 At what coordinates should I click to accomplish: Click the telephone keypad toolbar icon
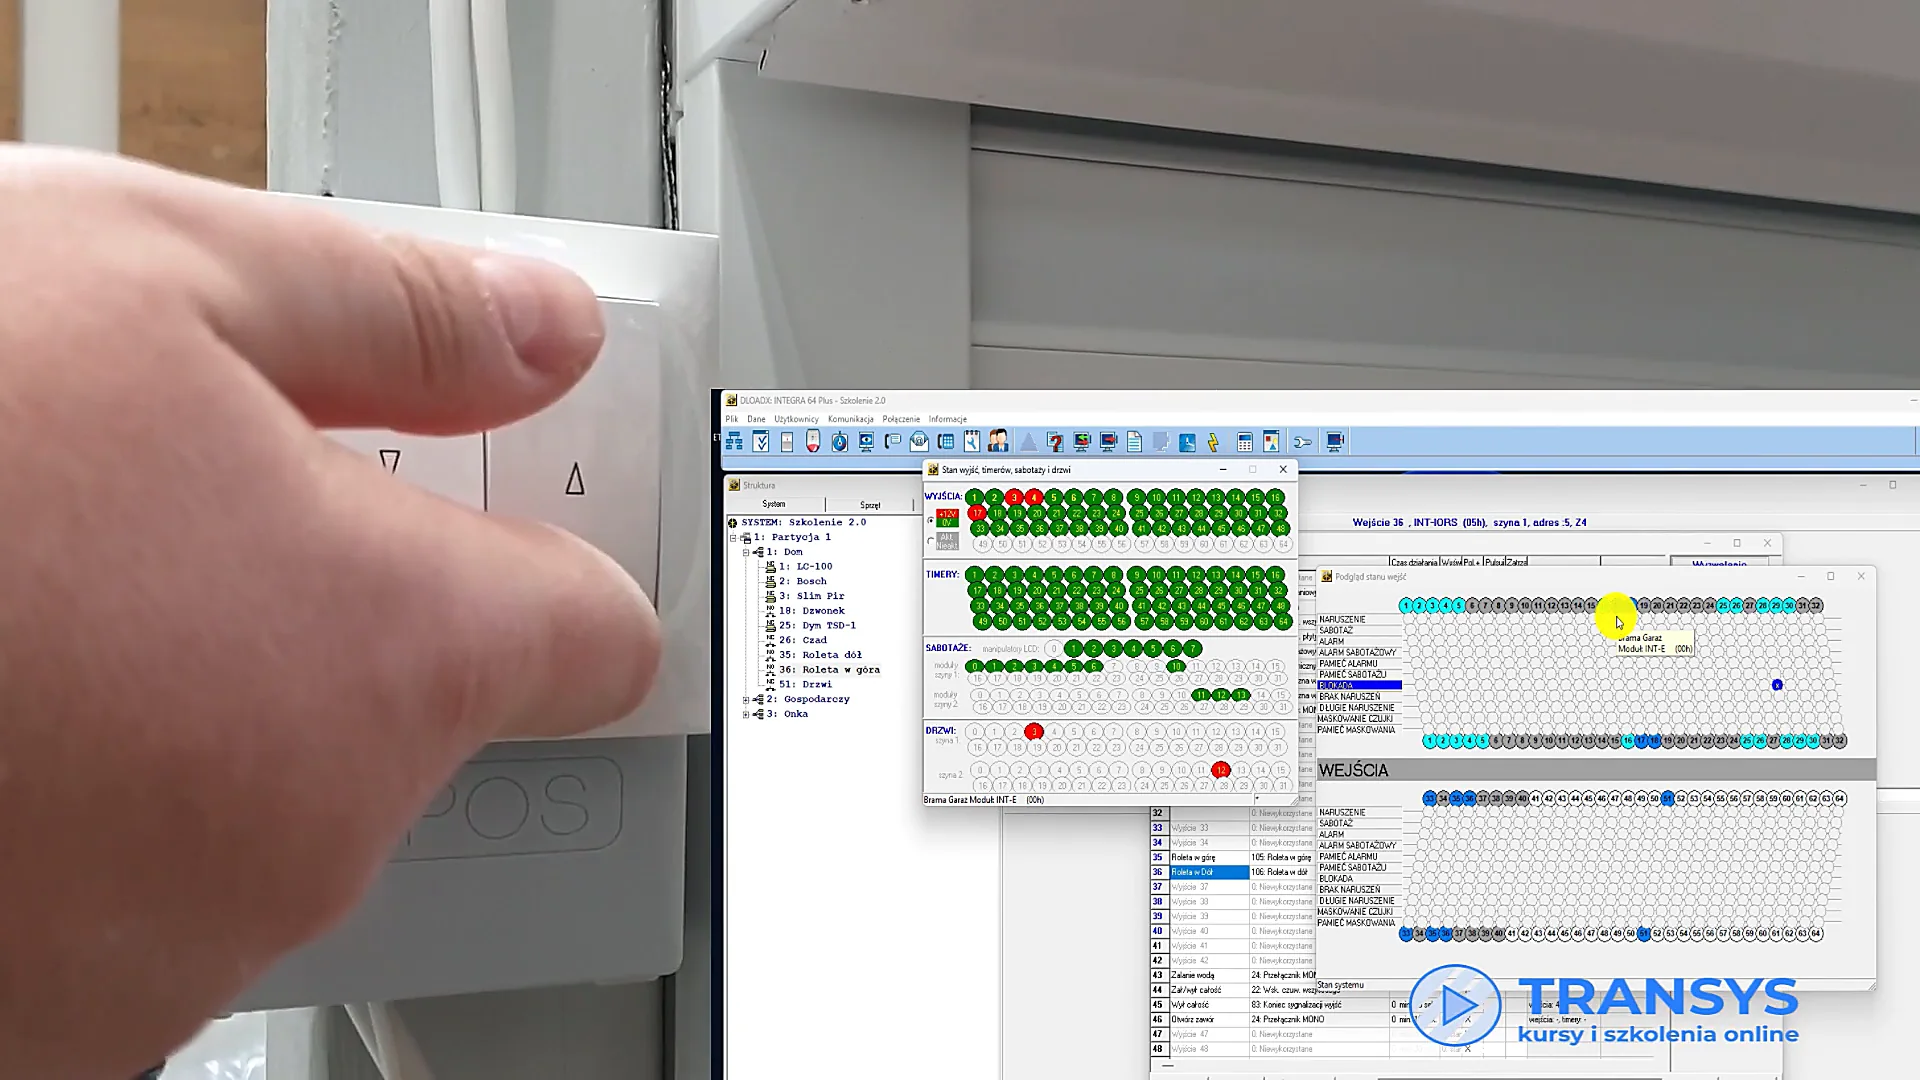click(945, 442)
